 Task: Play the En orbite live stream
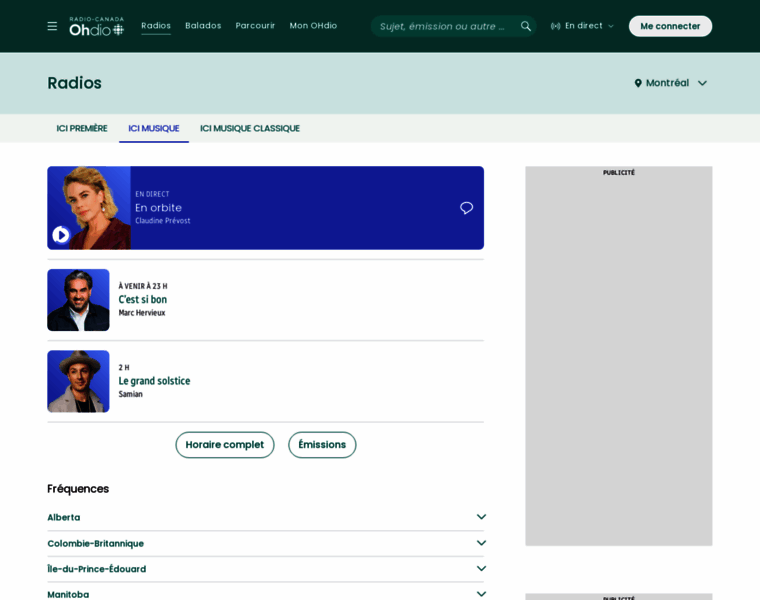click(61, 235)
